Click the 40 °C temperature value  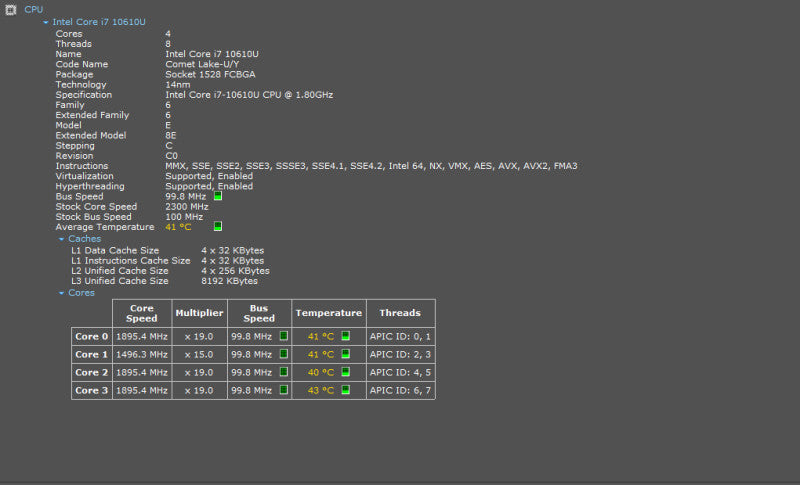(x=320, y=373)
